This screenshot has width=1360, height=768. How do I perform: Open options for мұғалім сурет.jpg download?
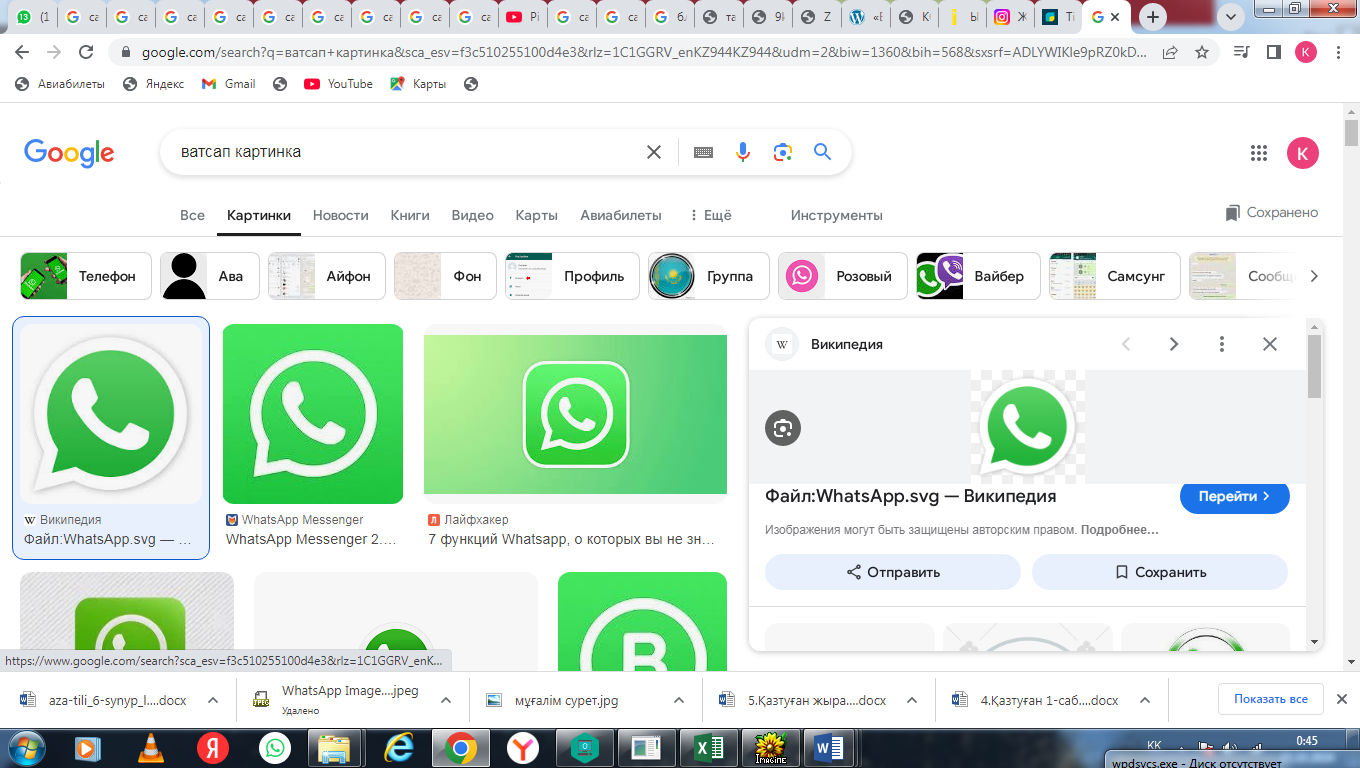679,700
